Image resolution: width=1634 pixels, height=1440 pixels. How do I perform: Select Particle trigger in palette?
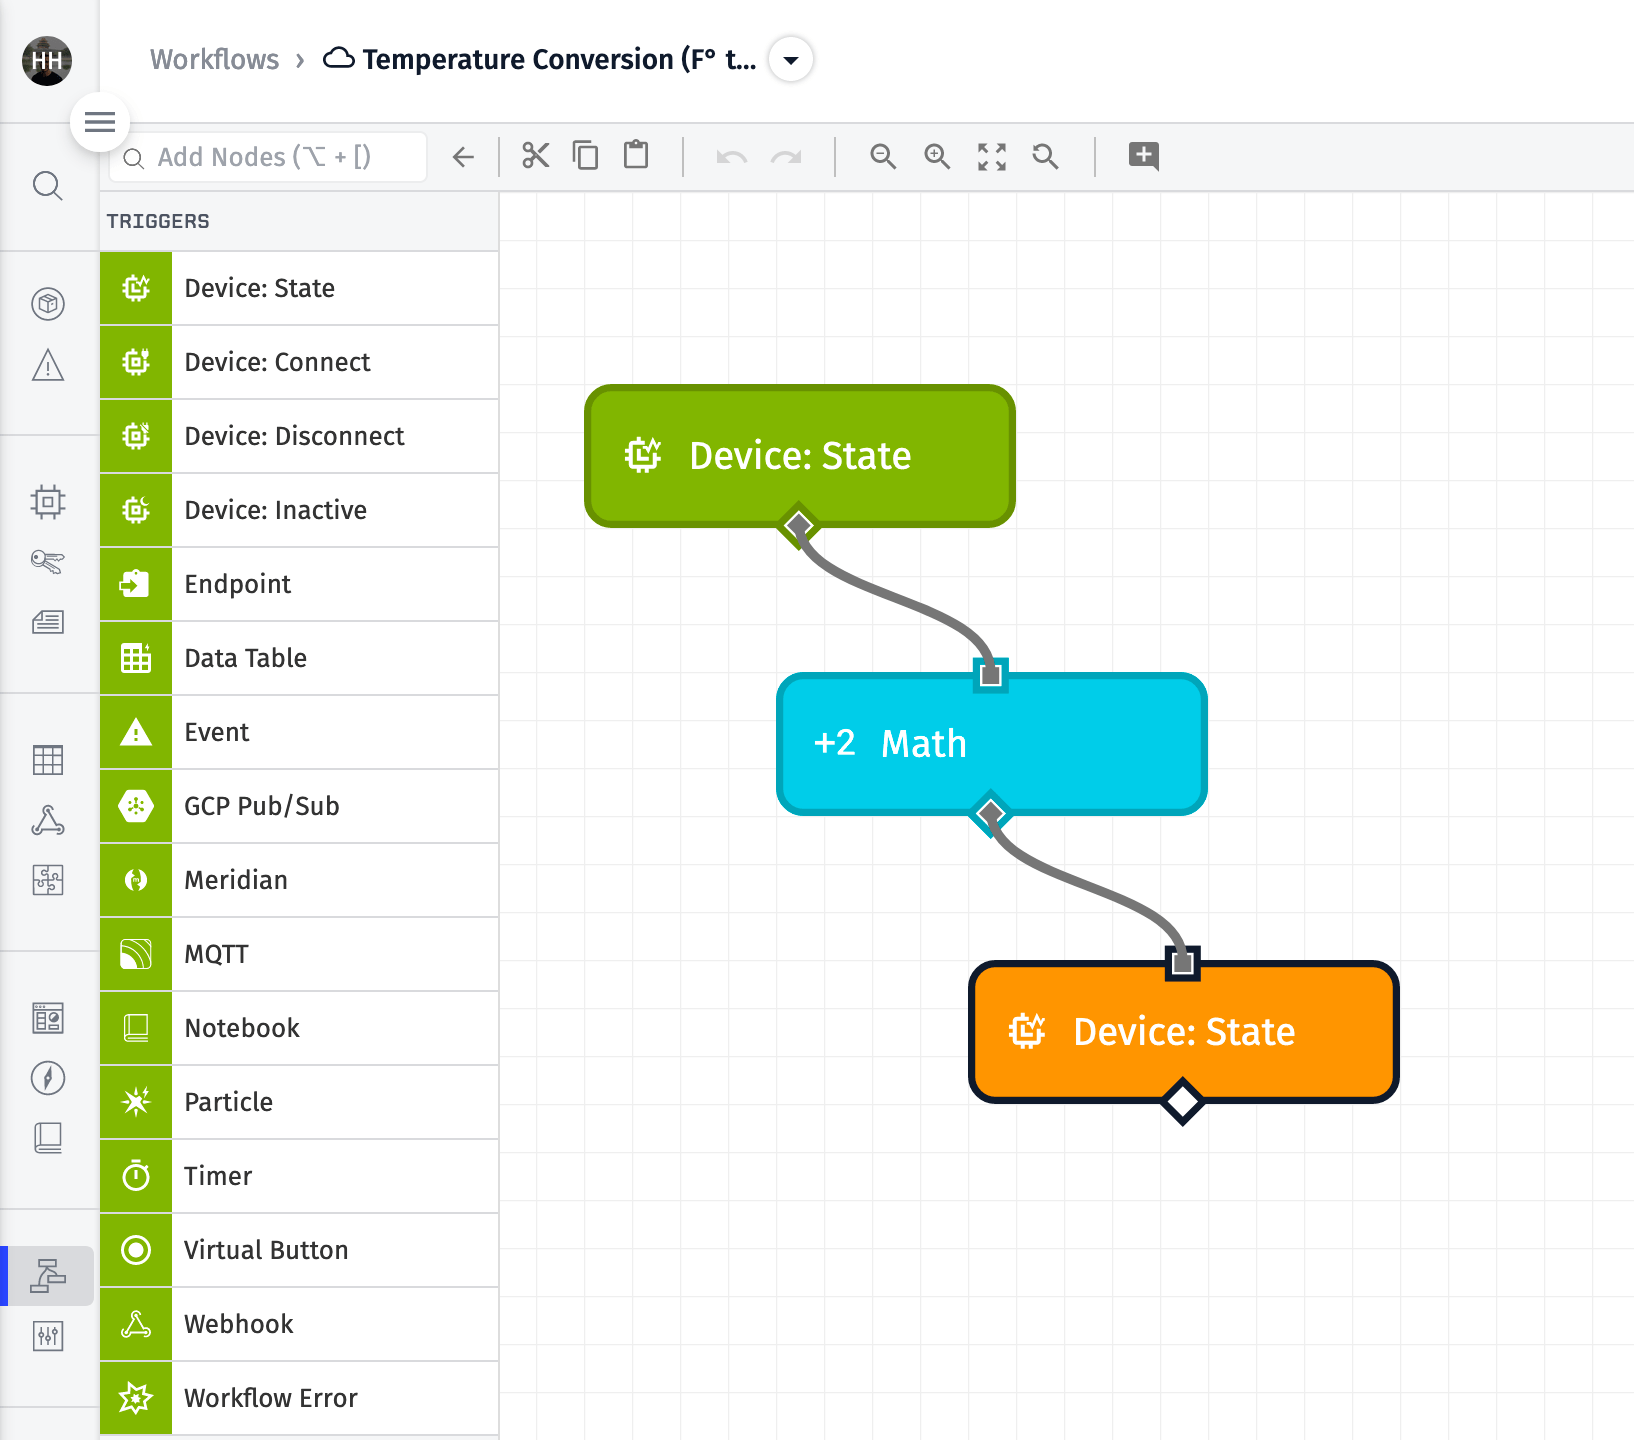pyautogui.click(x=299, y=1102)
